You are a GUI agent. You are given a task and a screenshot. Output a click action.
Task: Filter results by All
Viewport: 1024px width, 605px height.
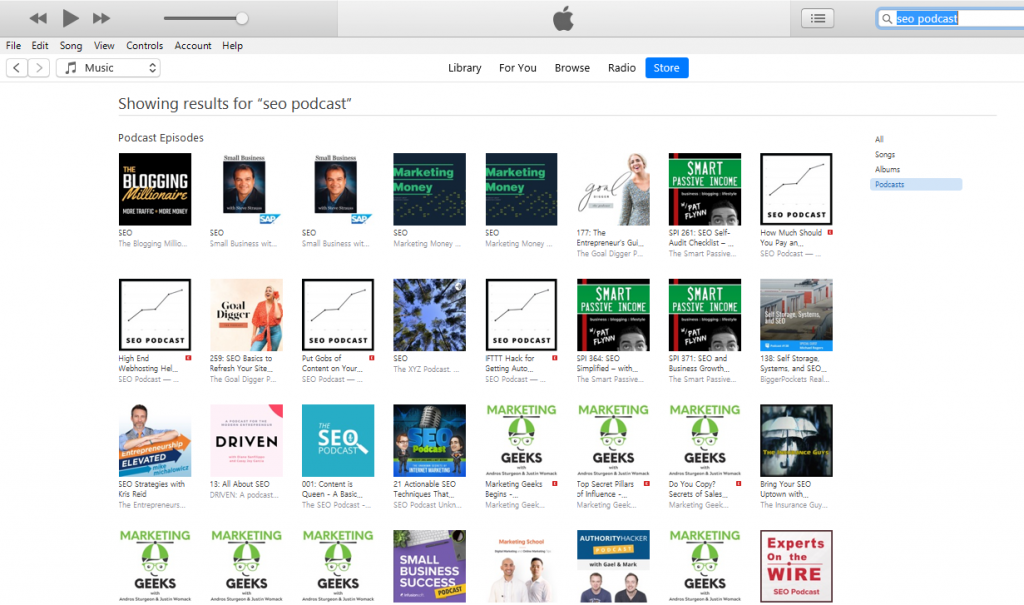tap(879, 139)
